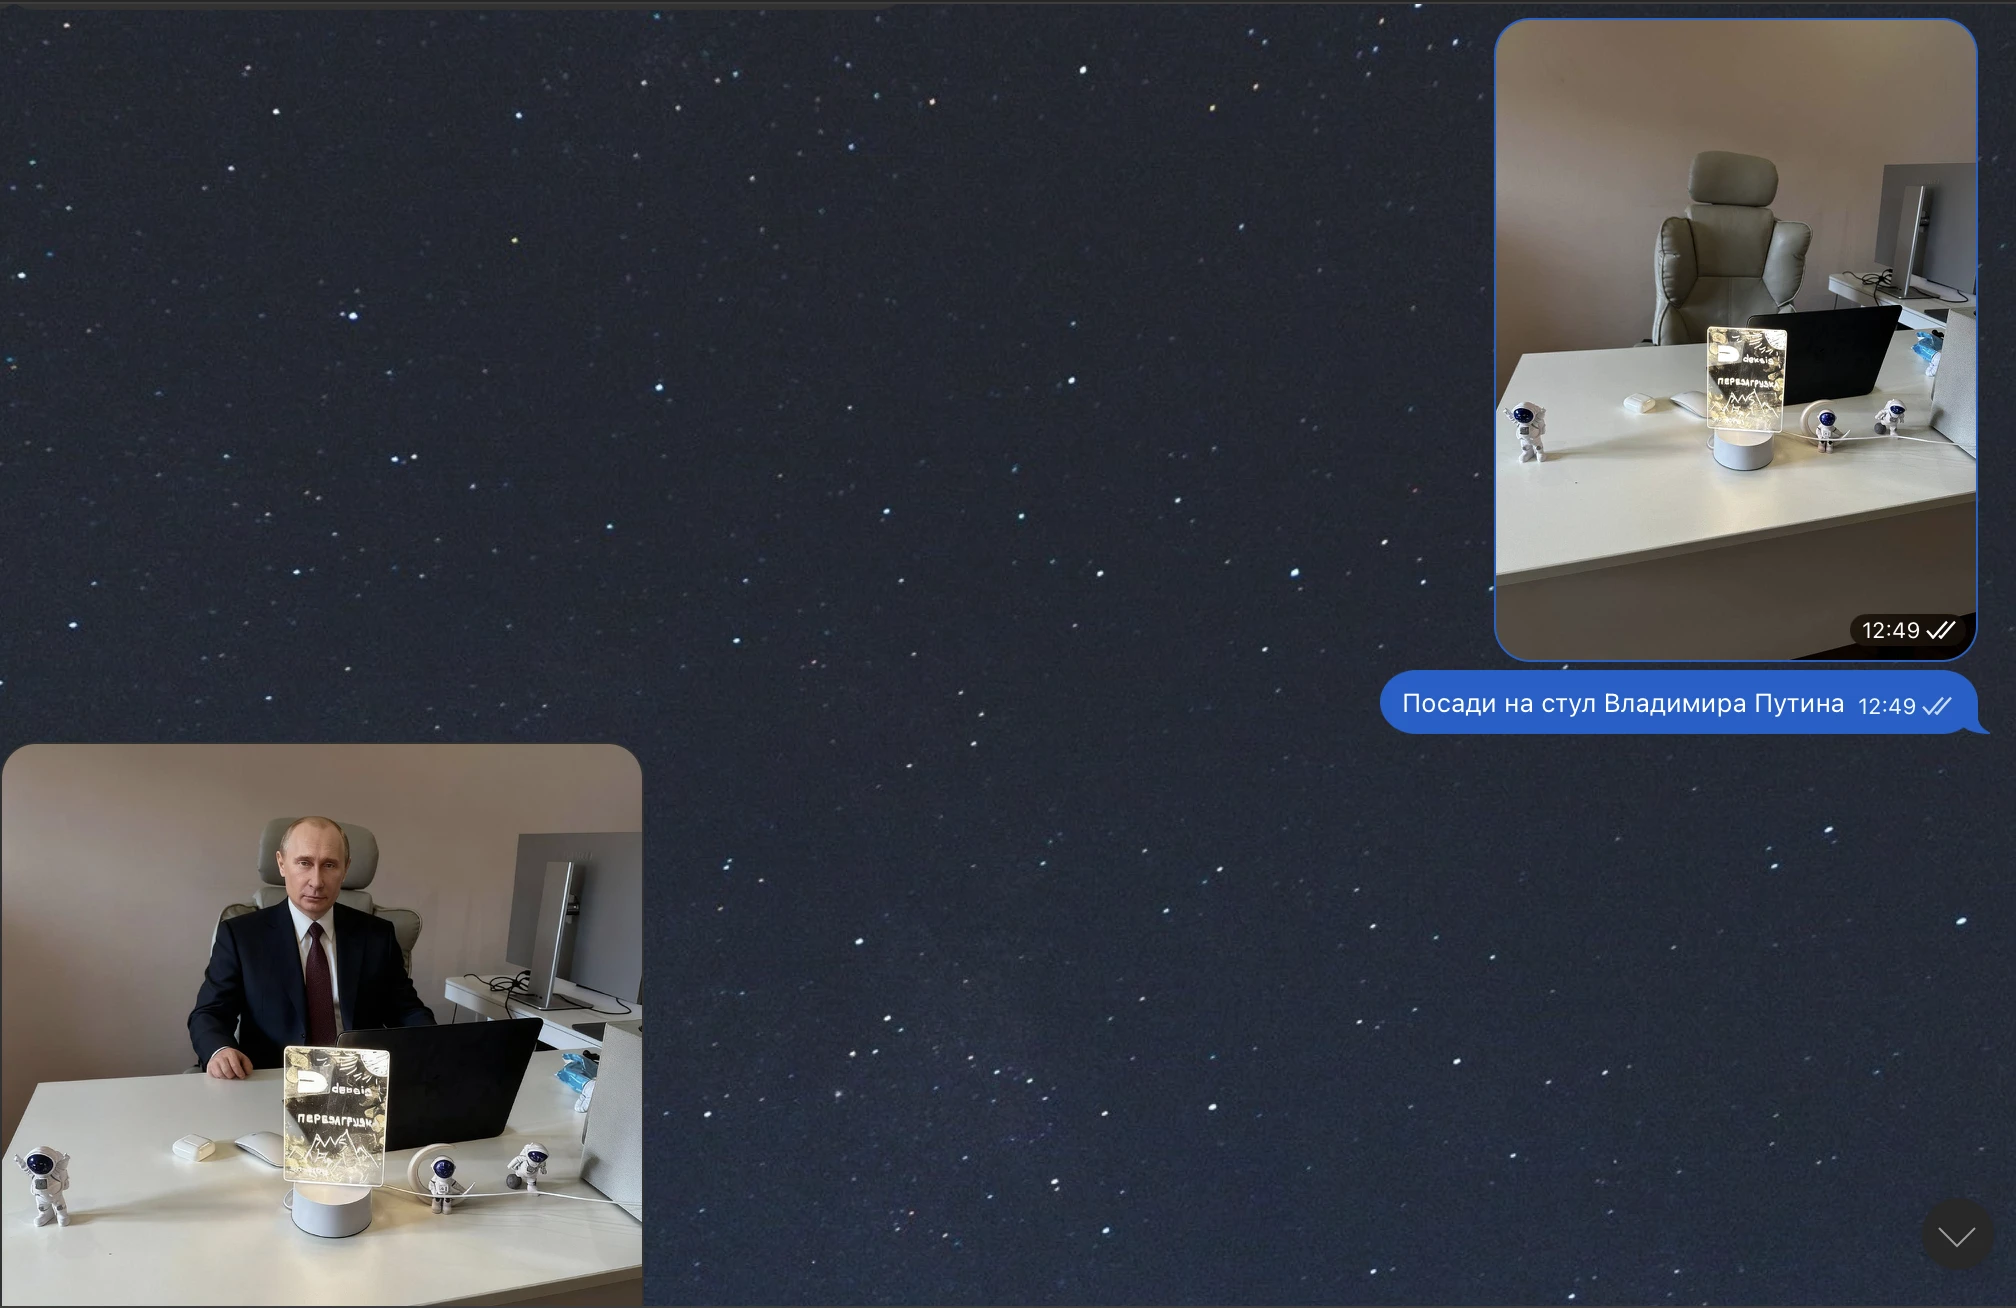The height and width of the screenshot is (1308, 2016).
Task: Click the scroll-to-bottom chevron button
Action: click(x=1956, y=1236)
